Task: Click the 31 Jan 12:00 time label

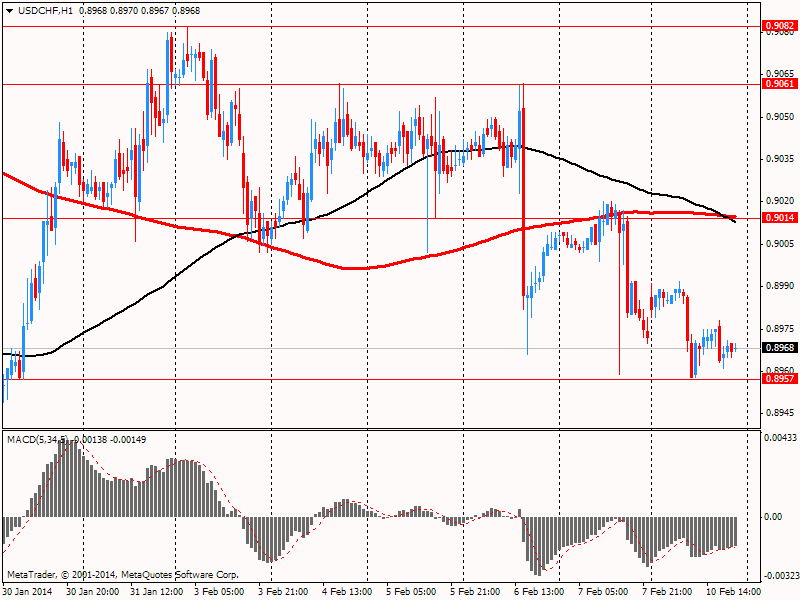Action: point(157,592)
